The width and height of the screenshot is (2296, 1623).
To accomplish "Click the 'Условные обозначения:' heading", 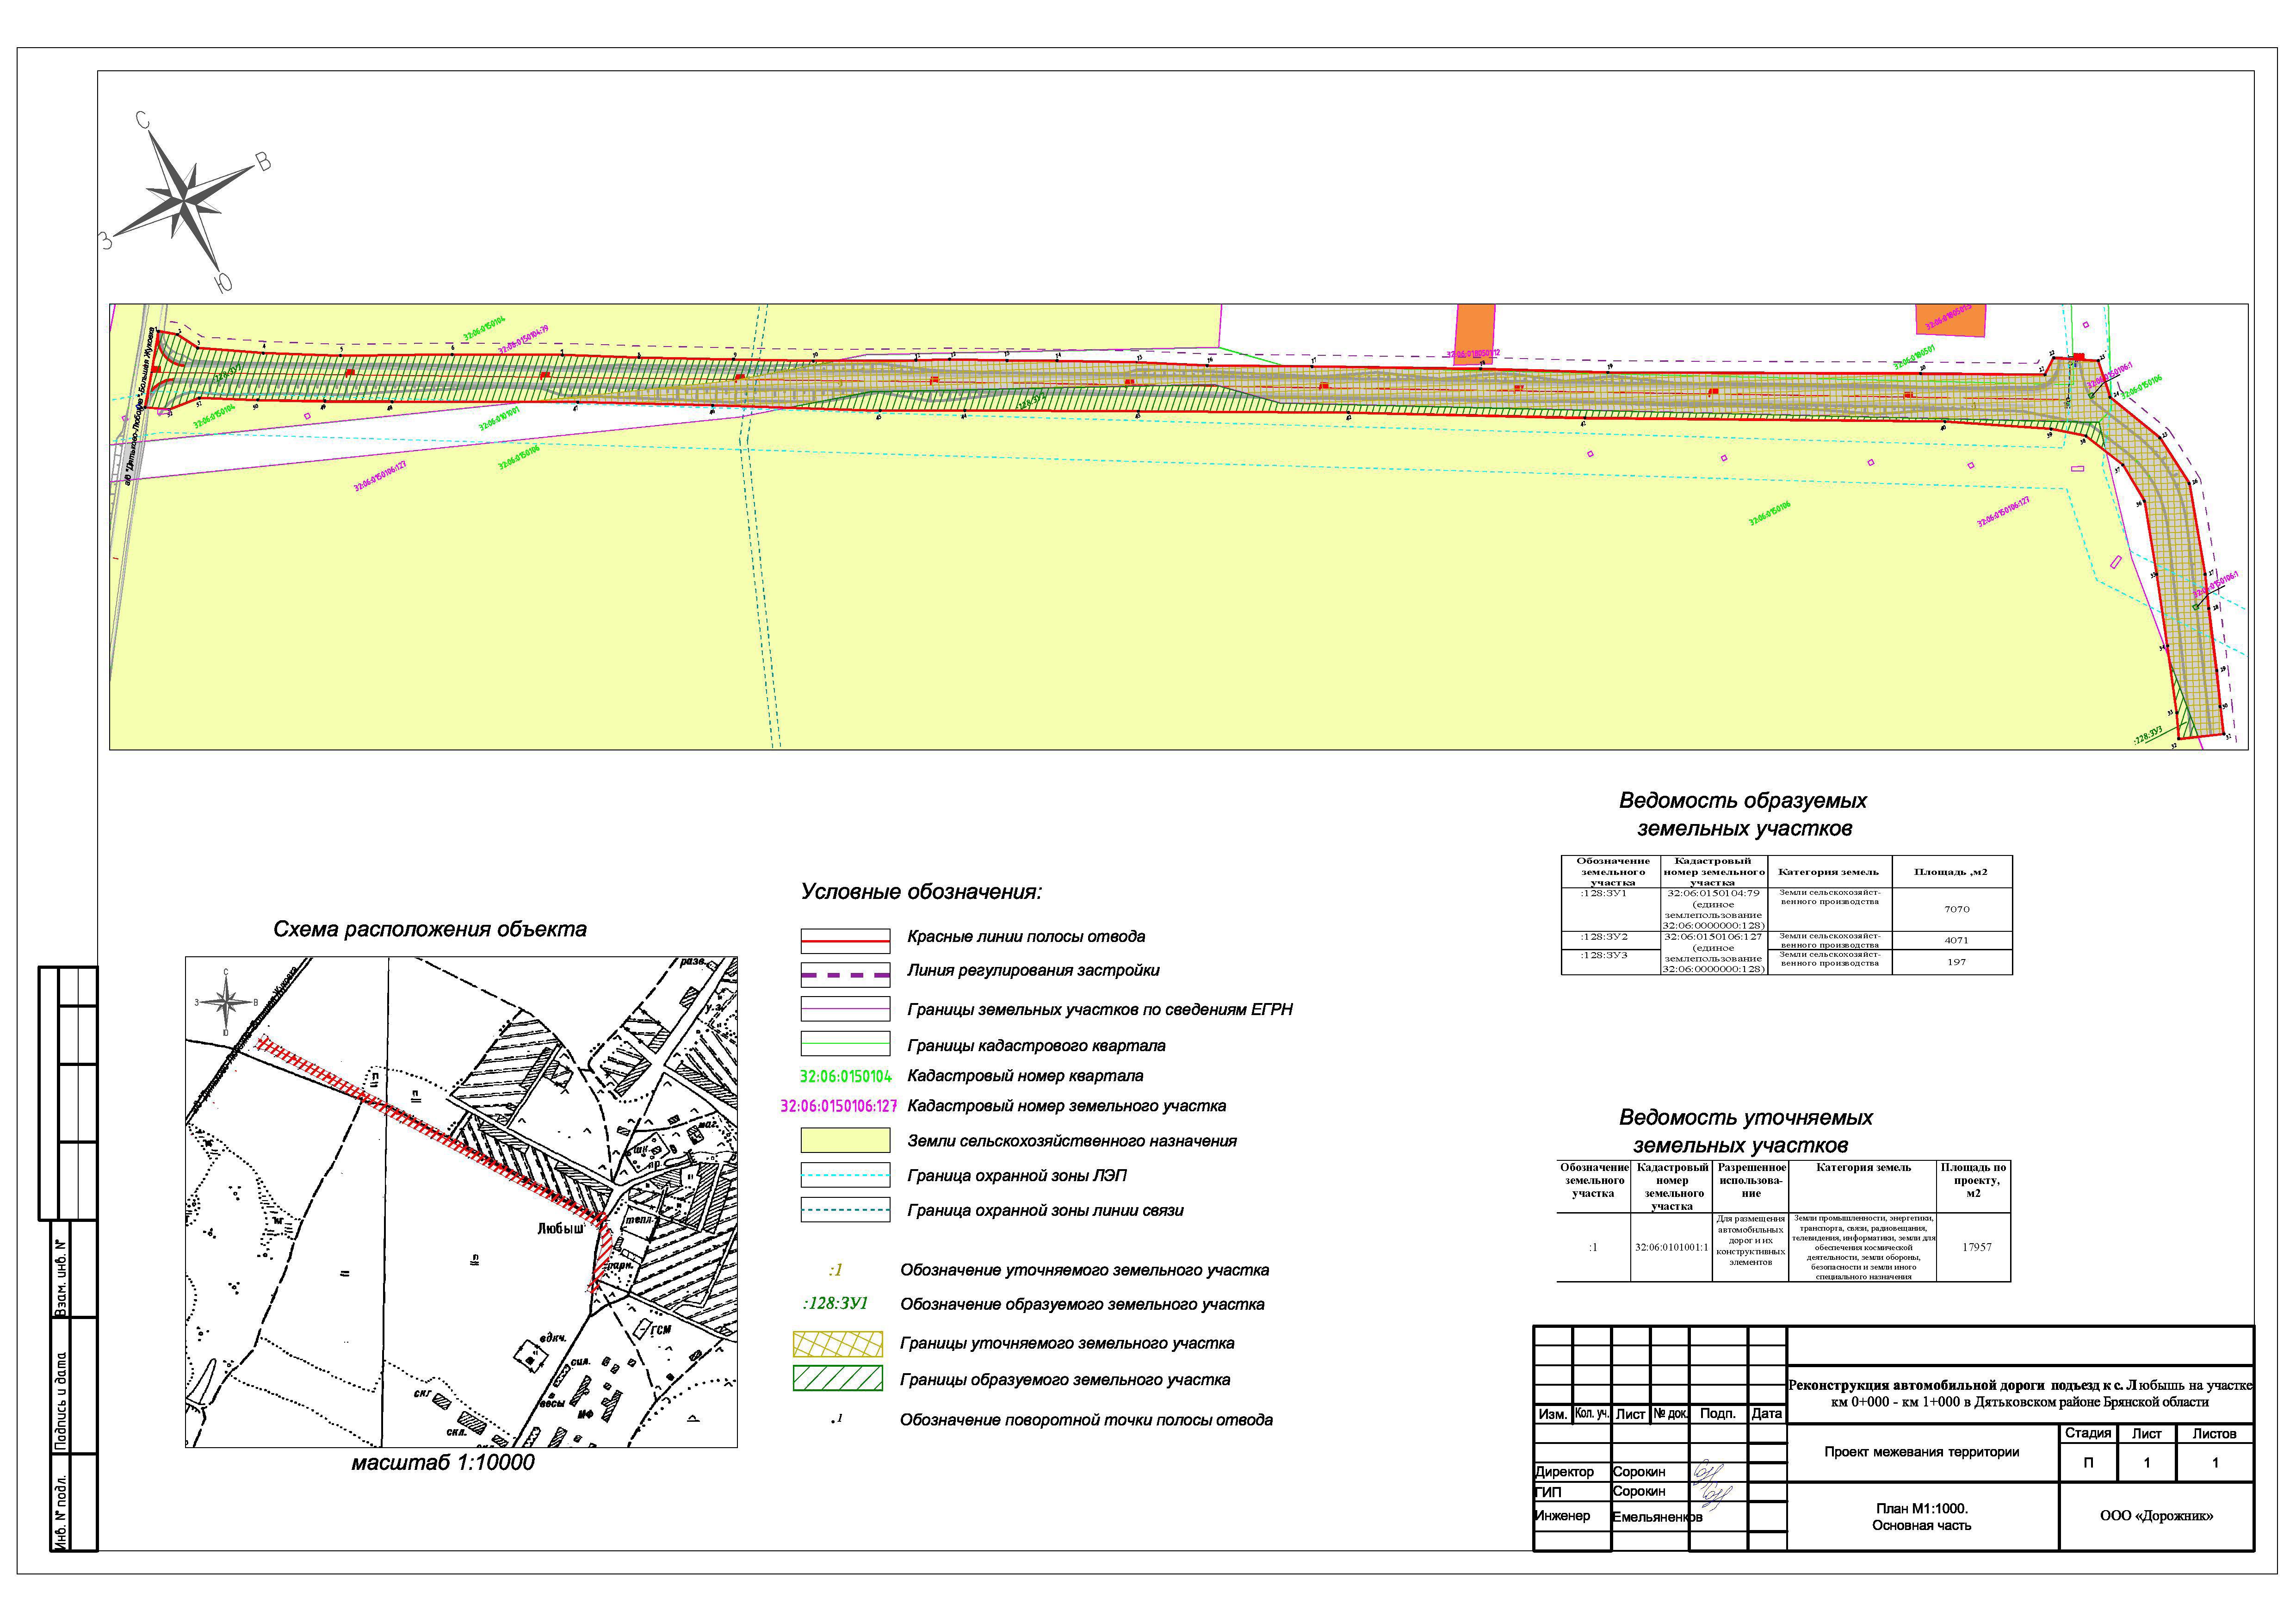I will (921, 892).
